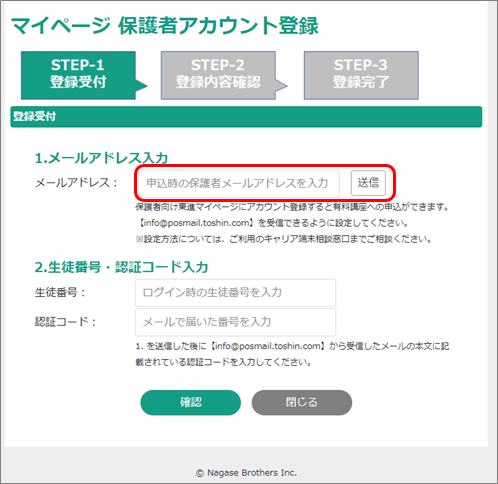
Task: Click the 送信 button
Action: pyautogui.click(x=368, y=183)
